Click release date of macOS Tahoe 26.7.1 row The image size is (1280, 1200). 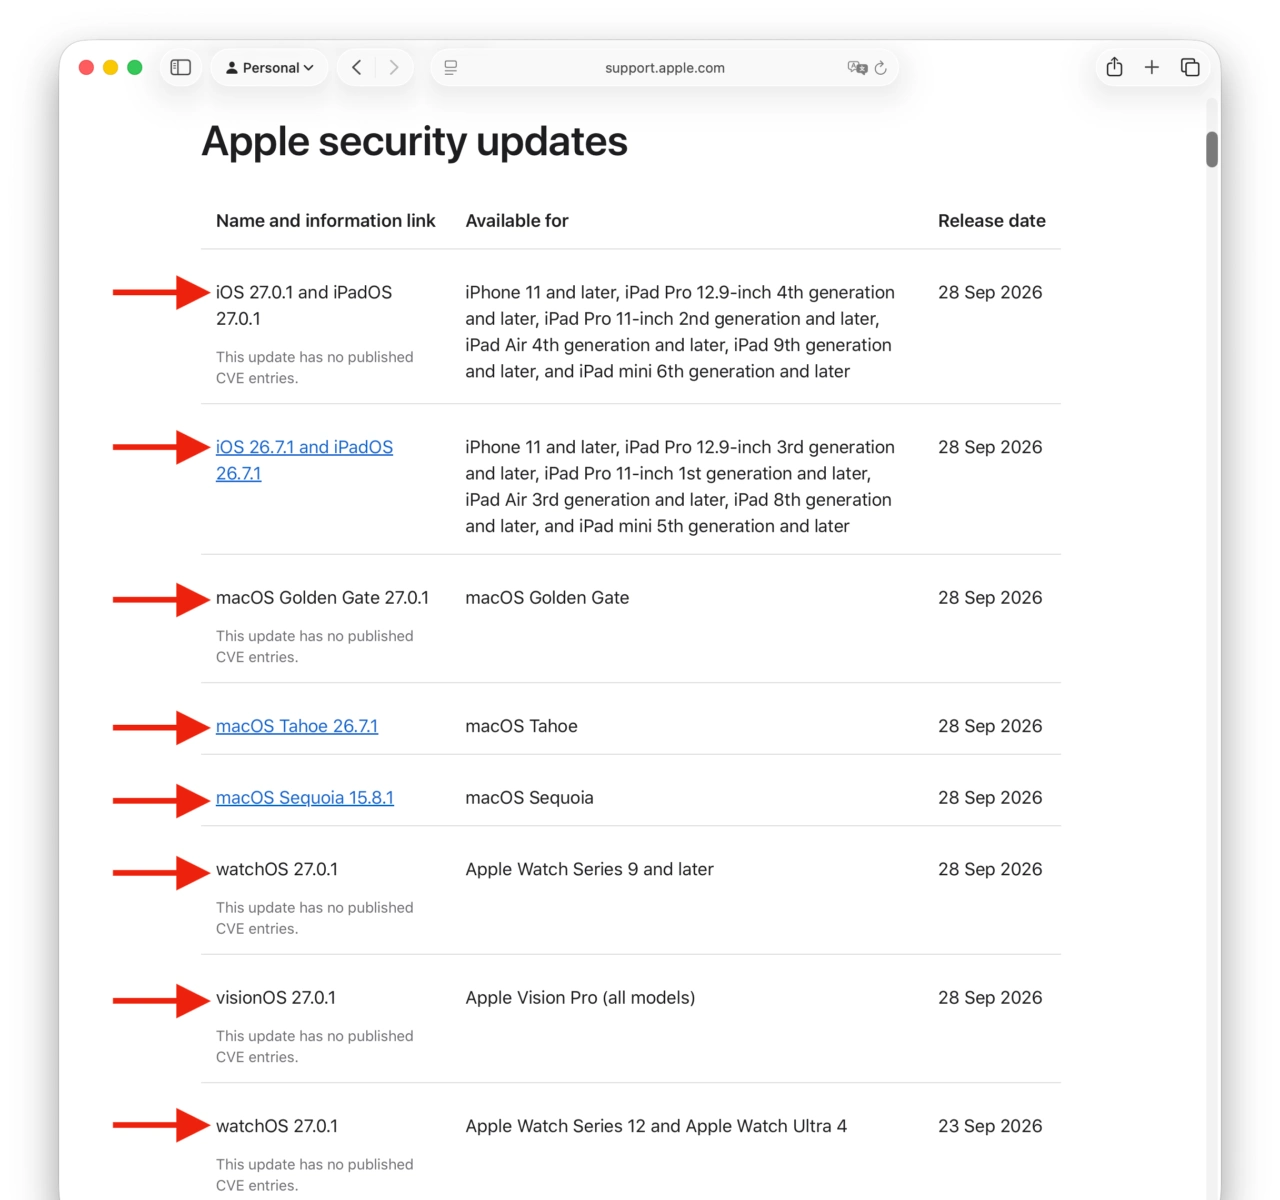(990, 726)
